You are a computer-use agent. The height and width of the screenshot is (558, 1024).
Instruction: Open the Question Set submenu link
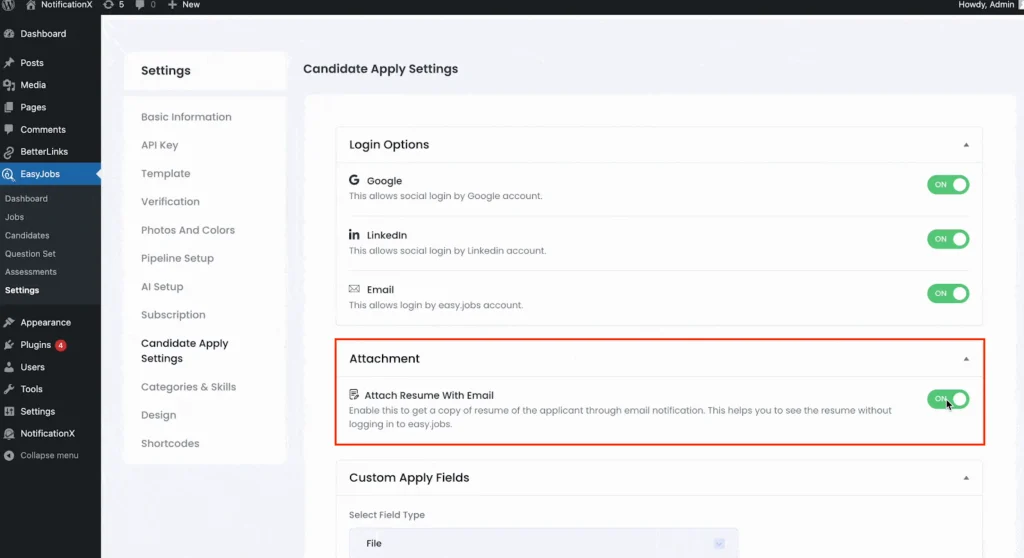pos(30,254)
